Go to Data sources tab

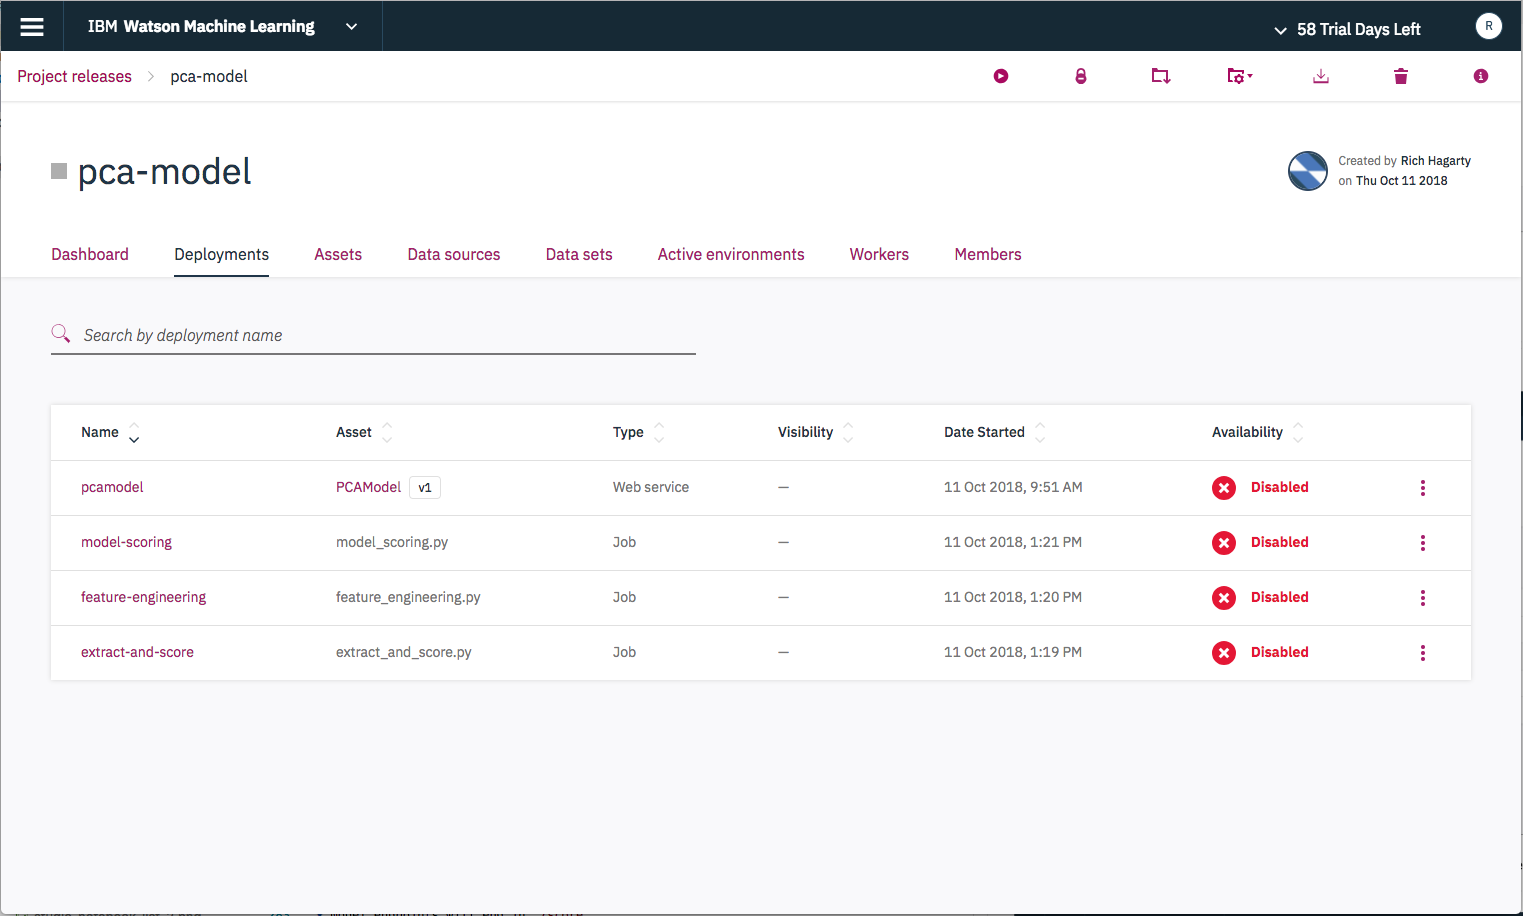(x=454, y=254)
